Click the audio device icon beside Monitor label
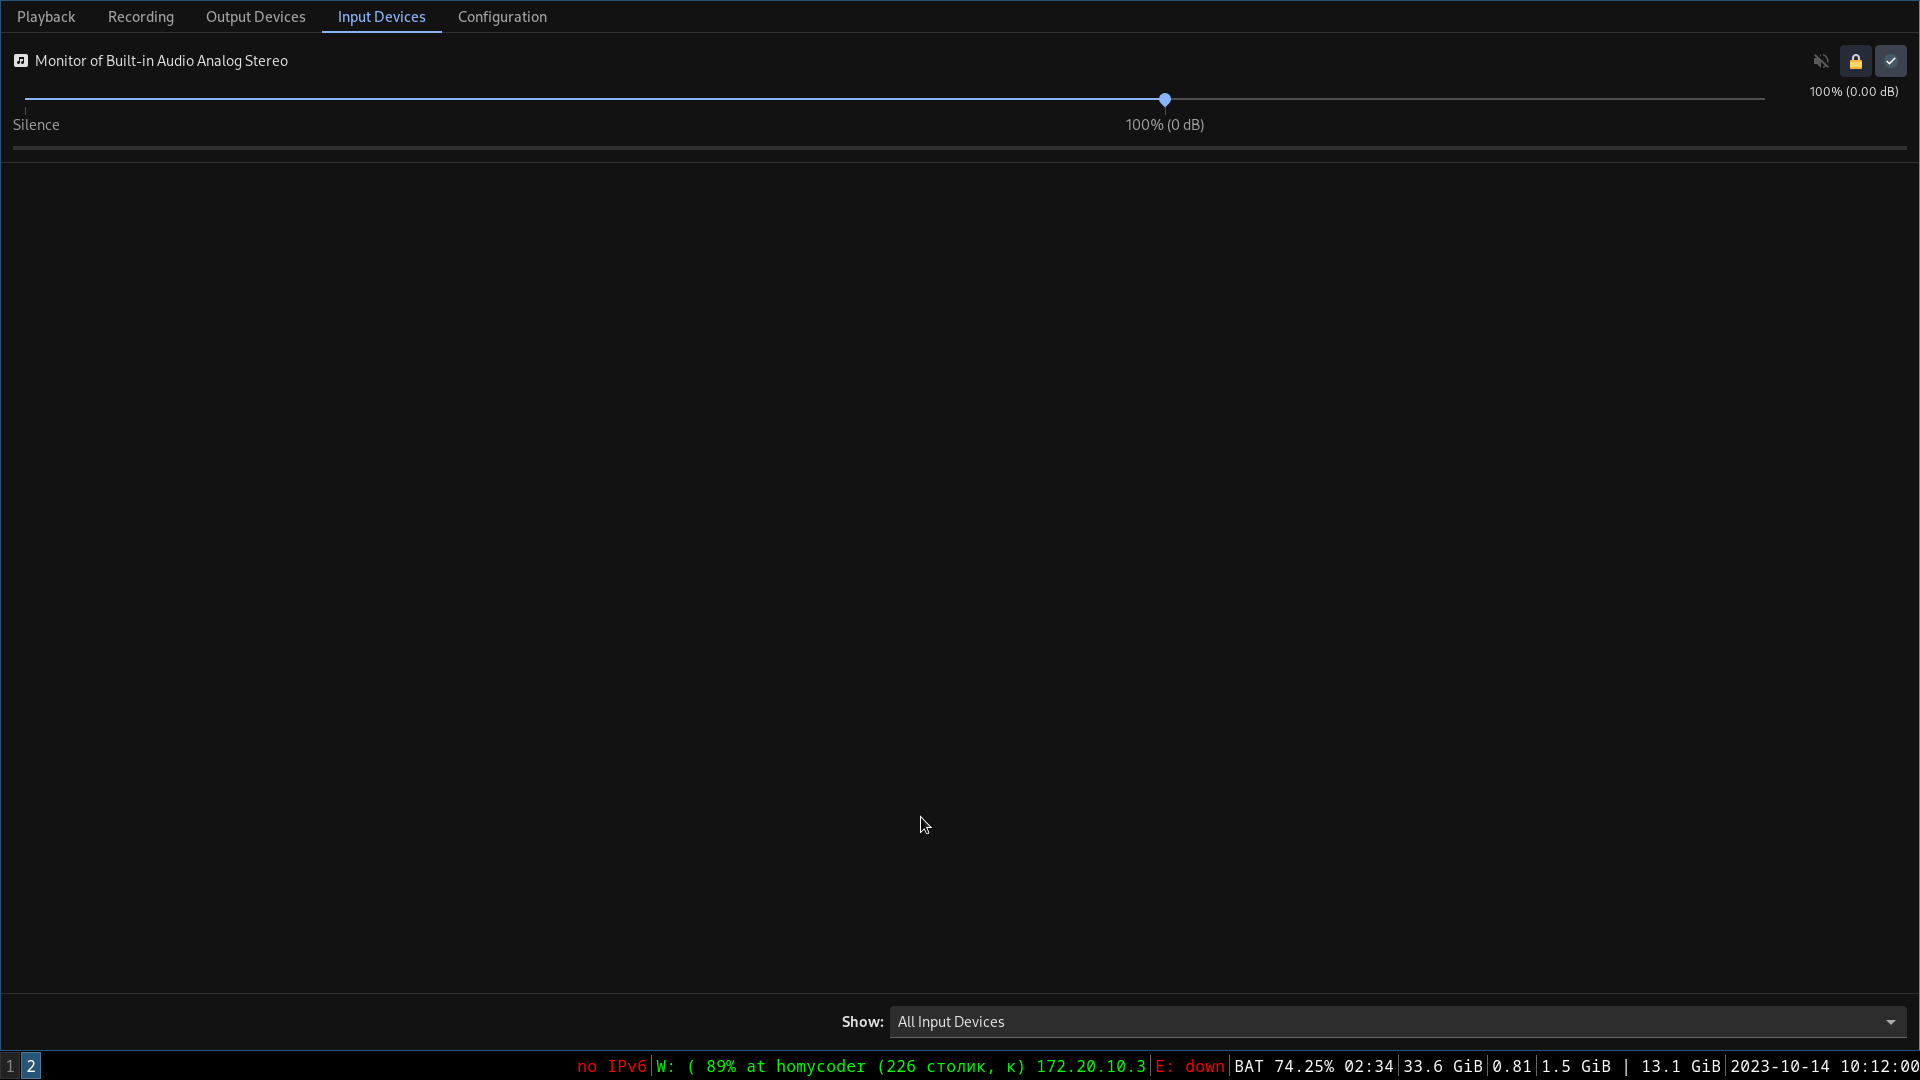 (x=21, y=61)
